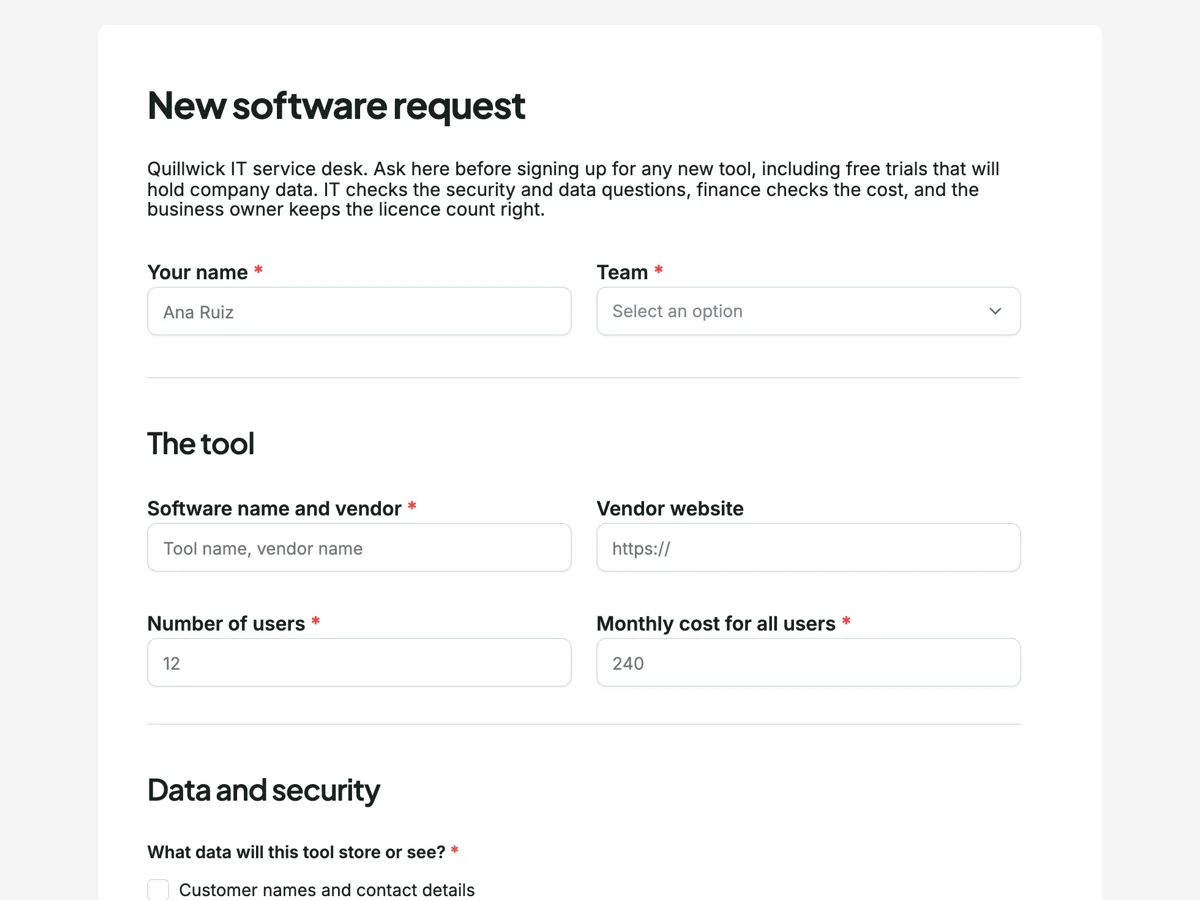Screen dimensions: 1200x900
Task: Click the Number of users field
Action: 359,663
